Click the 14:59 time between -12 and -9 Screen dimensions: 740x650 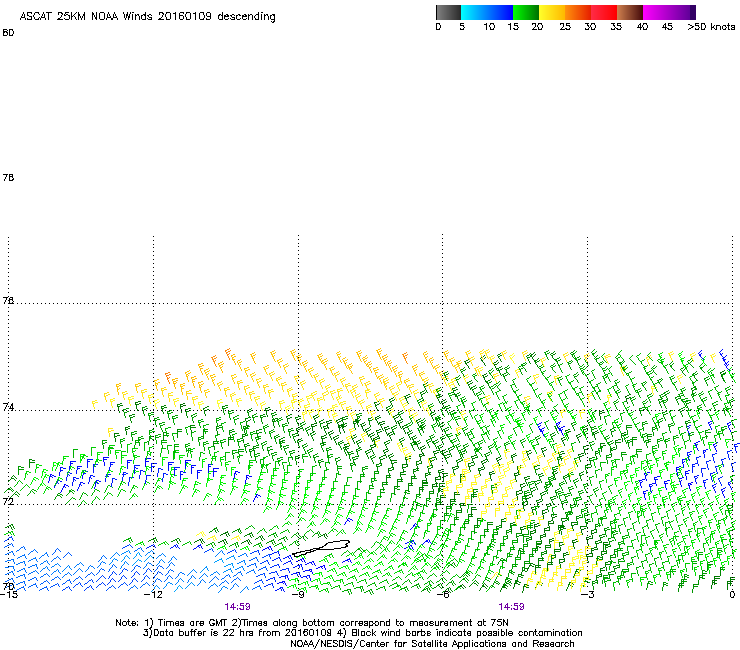pos(237,607)
